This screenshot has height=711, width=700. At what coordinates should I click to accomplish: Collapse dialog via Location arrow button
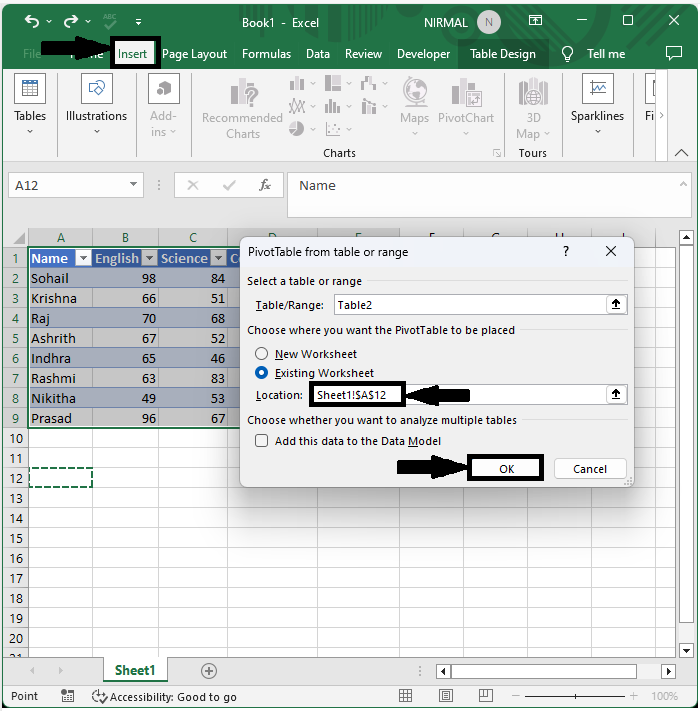(616, 394)
